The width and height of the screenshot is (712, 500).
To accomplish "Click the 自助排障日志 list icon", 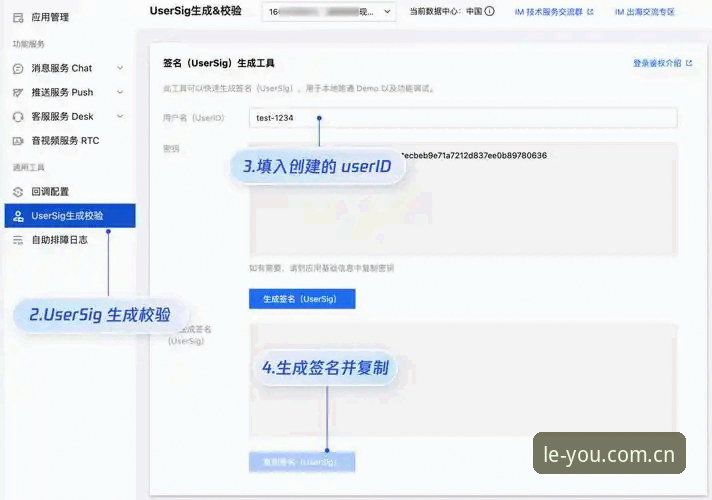I will [18, 240].
